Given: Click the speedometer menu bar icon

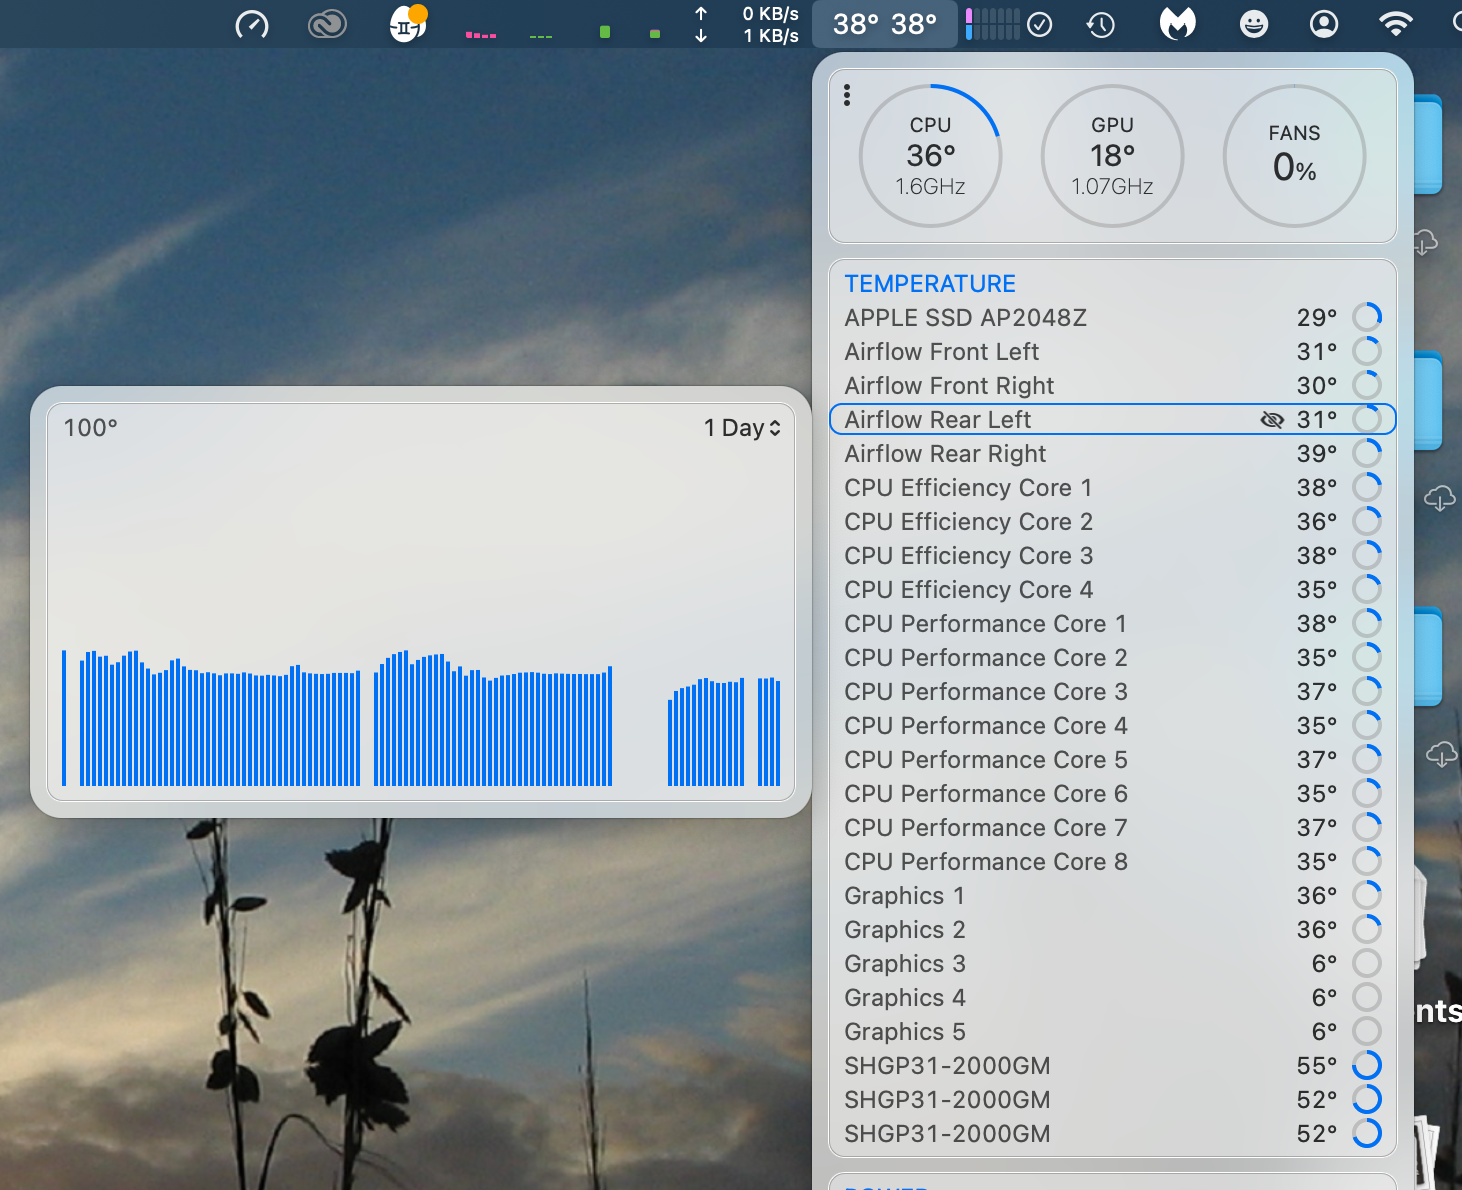Looking at the screenshot, I should [x=251, y=24].
